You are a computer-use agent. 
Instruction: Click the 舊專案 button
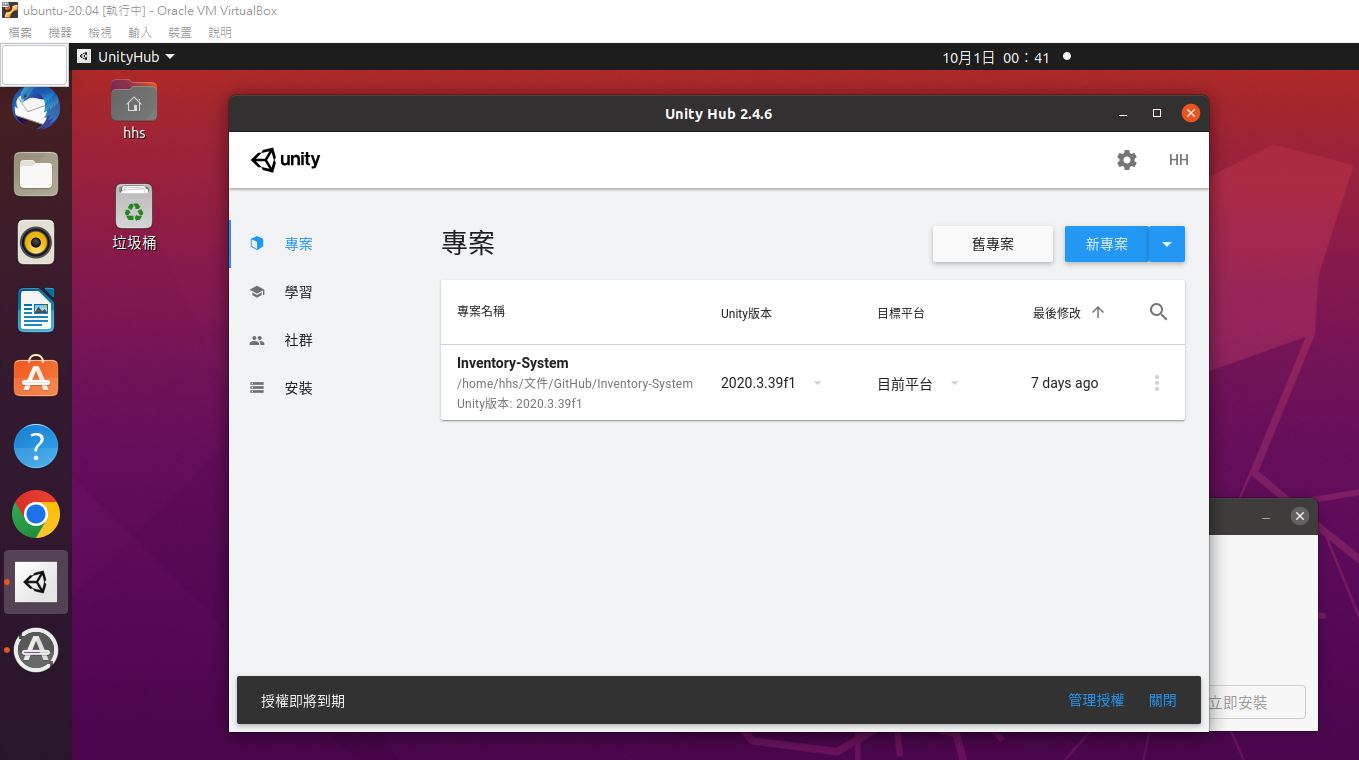tap(993, 244)
